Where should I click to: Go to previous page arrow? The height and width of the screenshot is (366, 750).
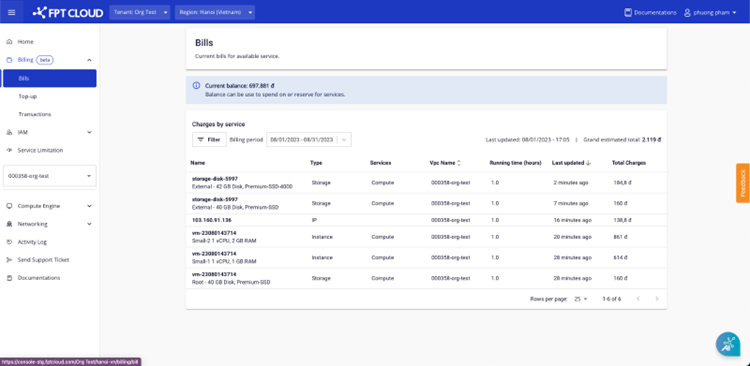(x=638, y=299)
